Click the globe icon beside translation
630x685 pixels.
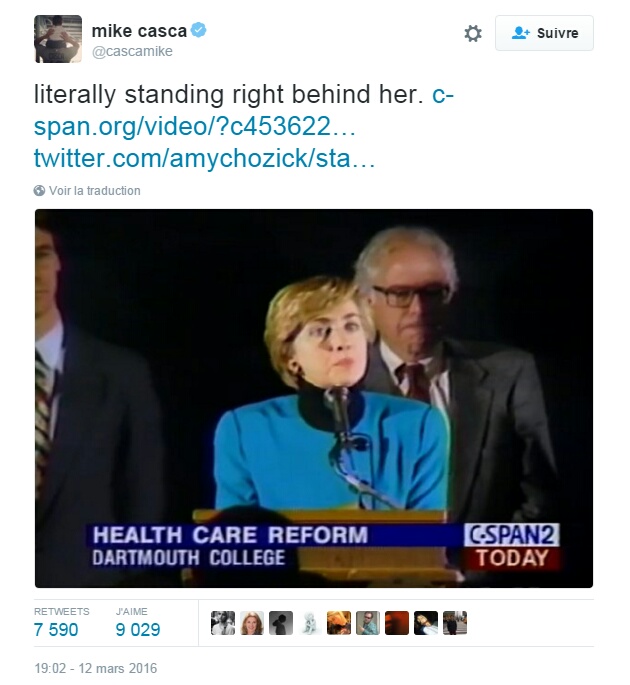(x=39, y=191)
